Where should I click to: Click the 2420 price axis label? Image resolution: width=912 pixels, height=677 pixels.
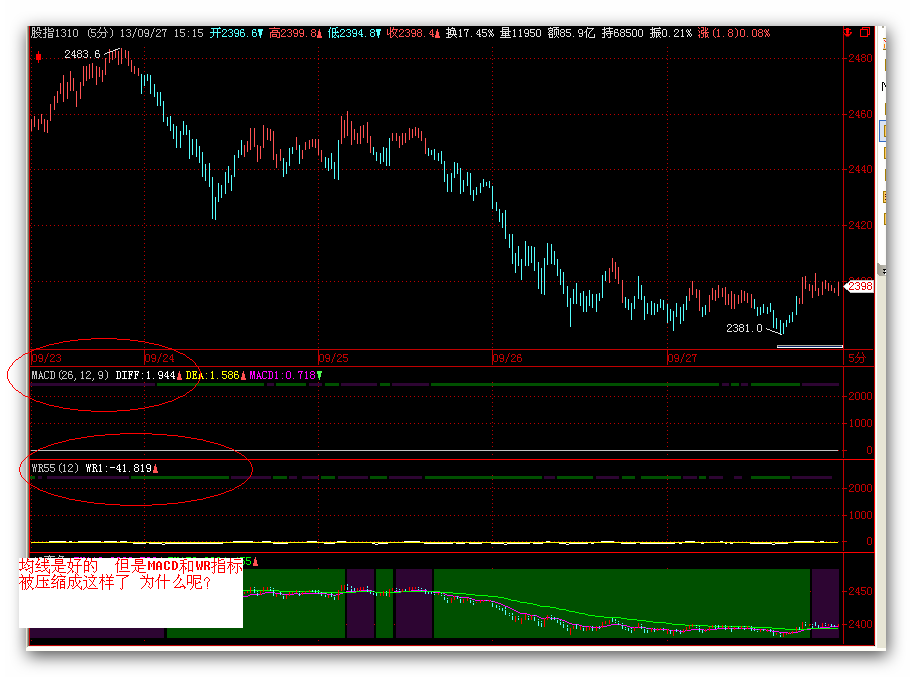[860, 225]
